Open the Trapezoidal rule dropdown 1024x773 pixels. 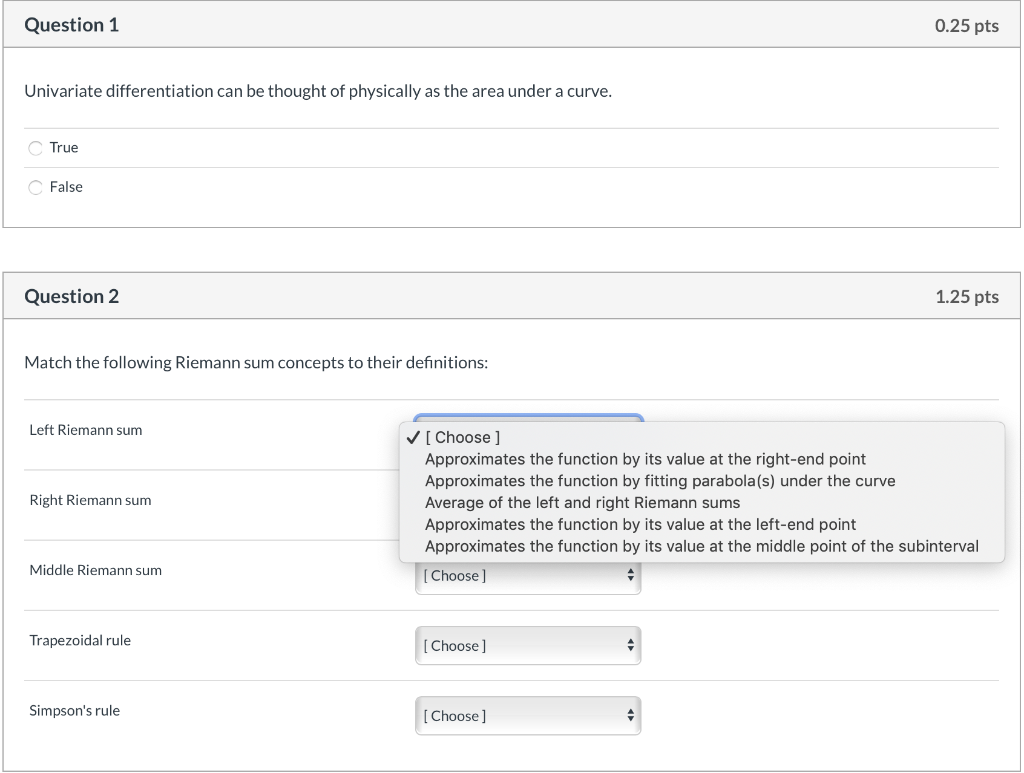pos(527,646)
